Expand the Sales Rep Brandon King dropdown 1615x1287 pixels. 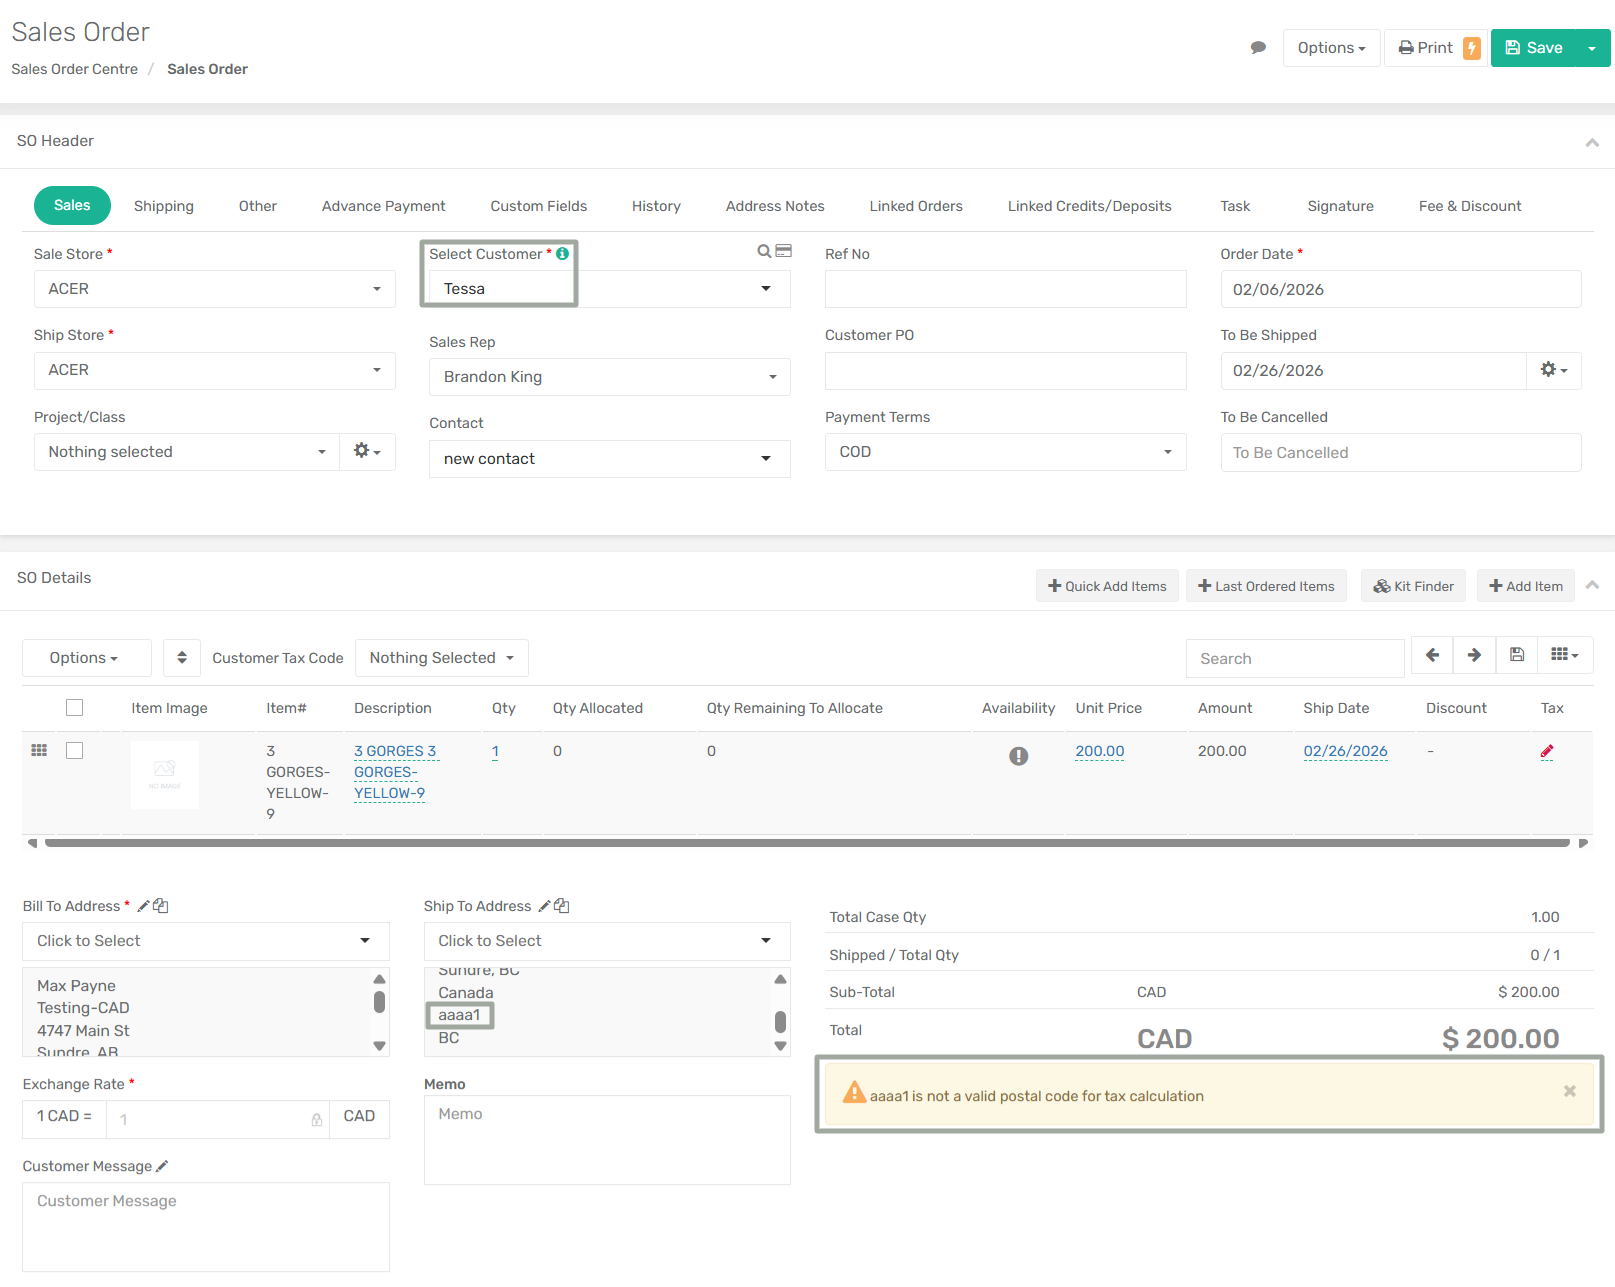(x=609, y=377)
